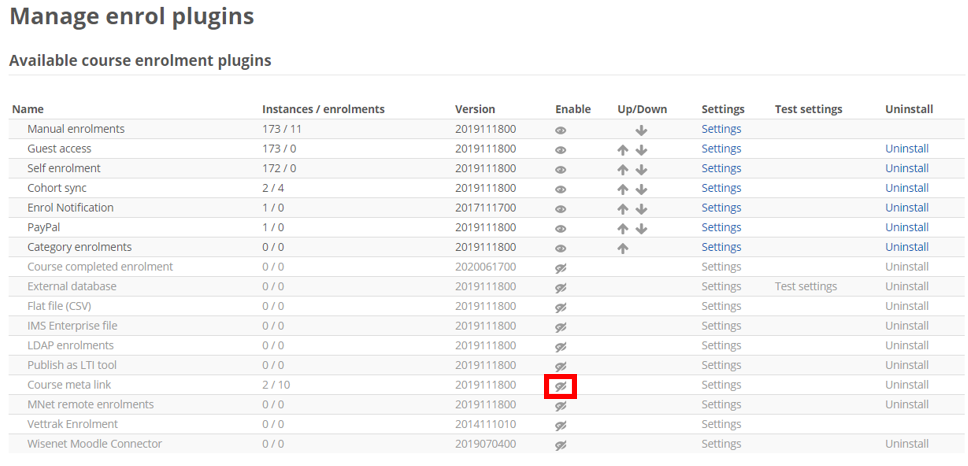Enable Course completed enrolment crossed-eye icon
This screenshot has height=466, width=968.
[x=561, y=268]
